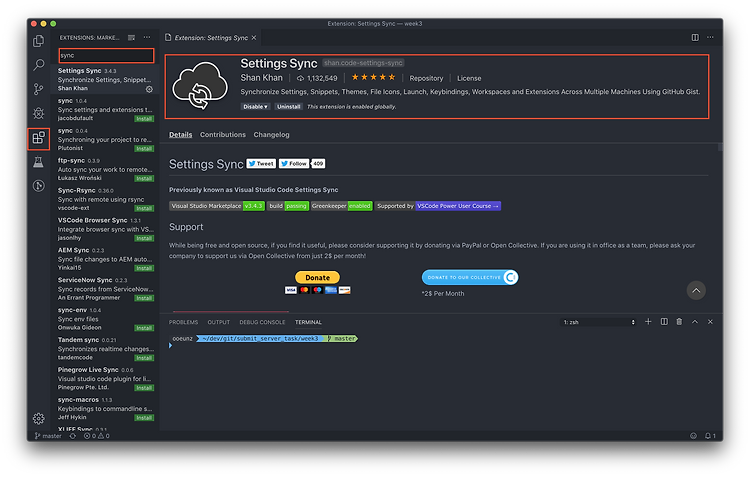Focus the extensions search box containing 'sync'
The width and height of the screenshot is (750, 477).
pyautogui.click(x=106, y=55)
